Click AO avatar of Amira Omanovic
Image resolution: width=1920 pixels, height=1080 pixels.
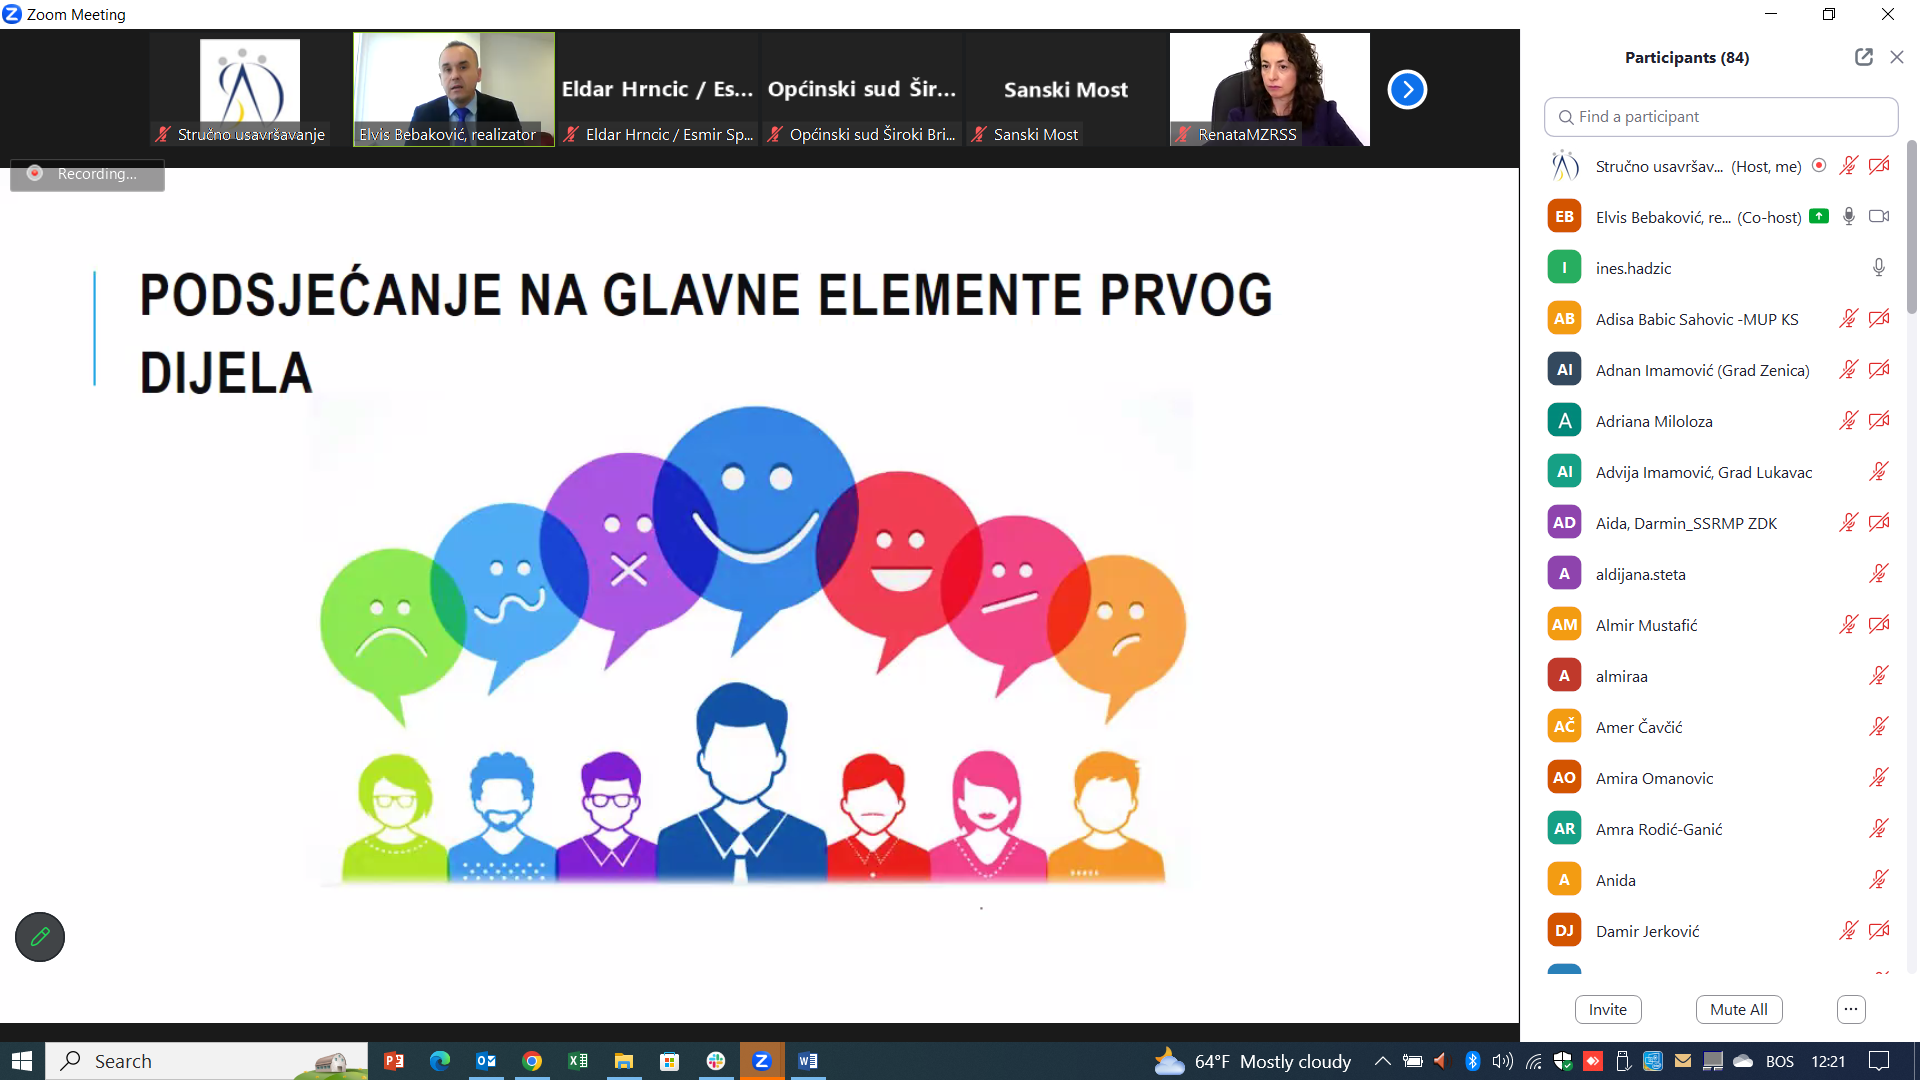(1564, 777)
